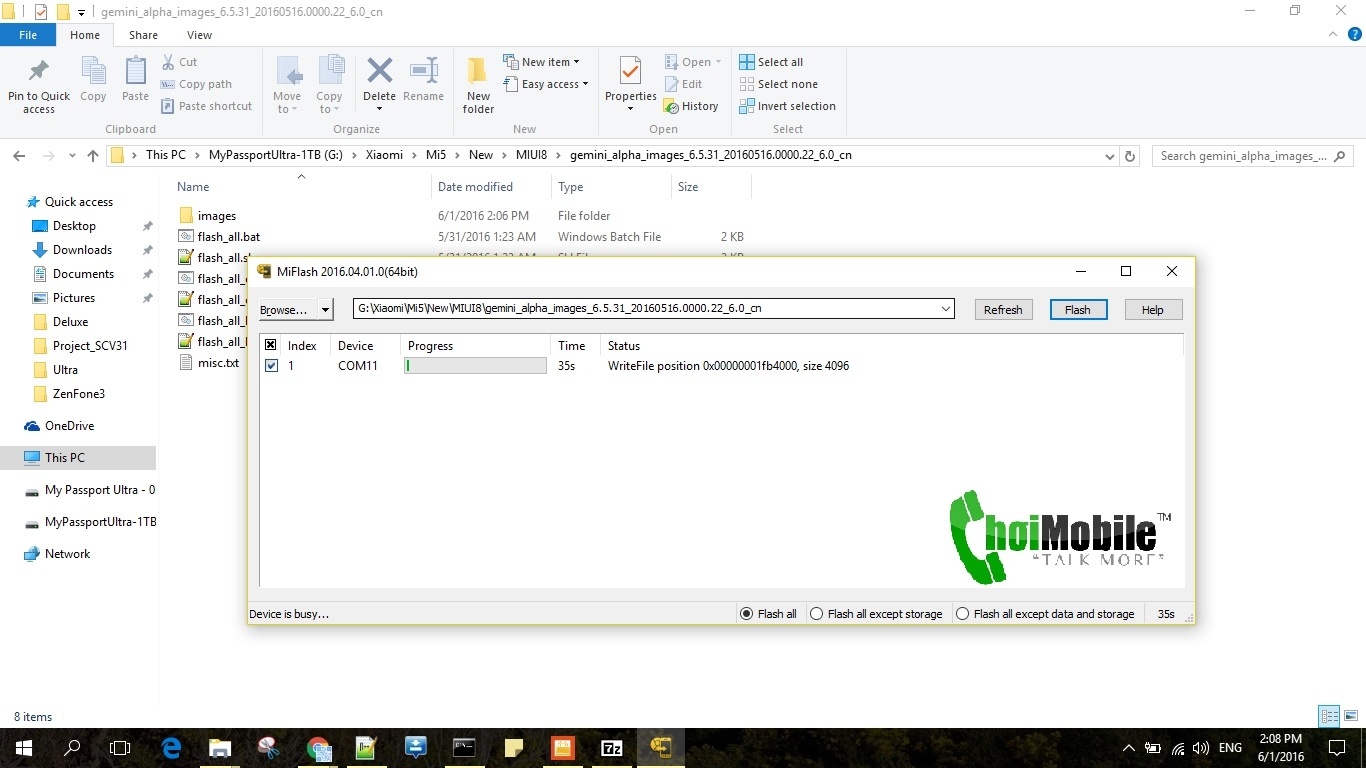Click the Flash button in MiFlash
The width and height of the screenshot is (1366, 768).
[1078, 310]
